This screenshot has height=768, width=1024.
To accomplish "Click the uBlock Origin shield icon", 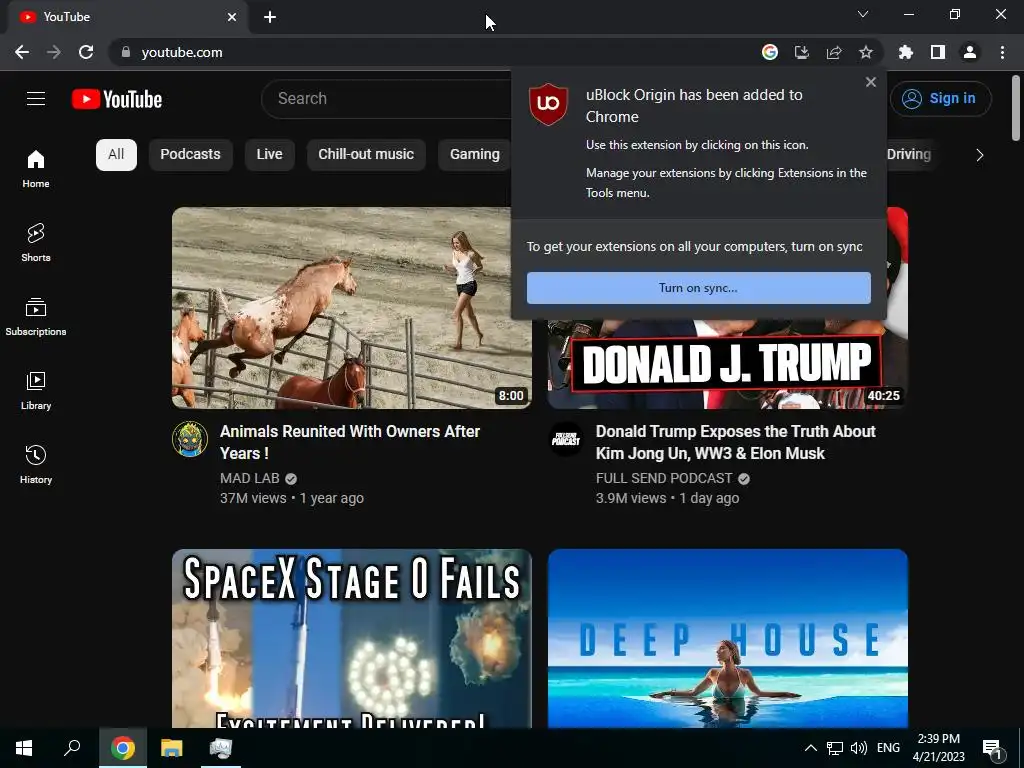I will point(548,104).
